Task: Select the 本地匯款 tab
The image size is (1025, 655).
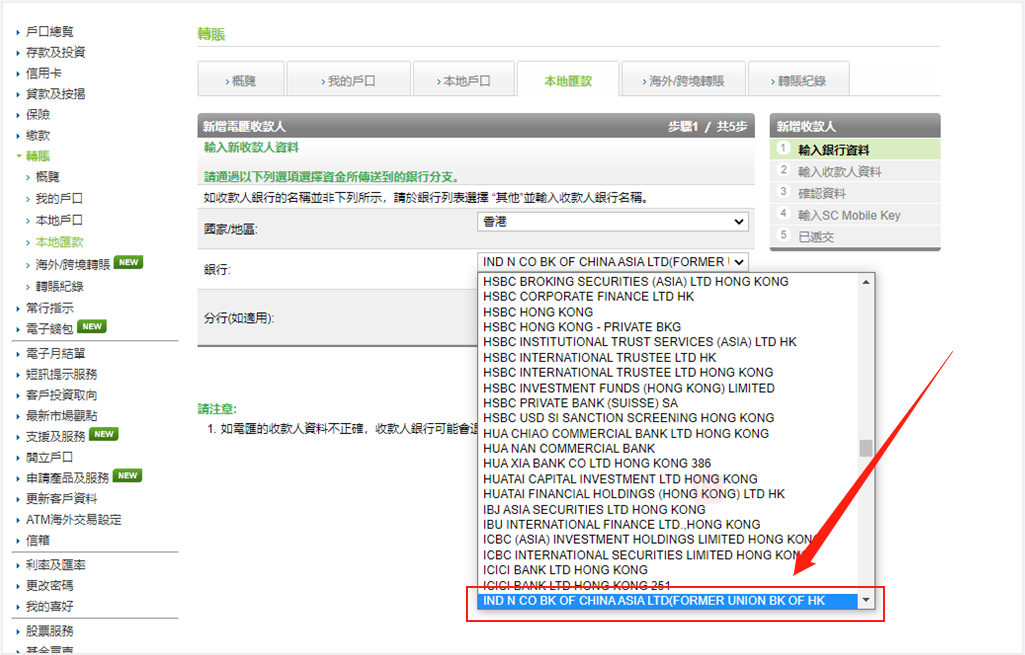Action: coord(568,80)
